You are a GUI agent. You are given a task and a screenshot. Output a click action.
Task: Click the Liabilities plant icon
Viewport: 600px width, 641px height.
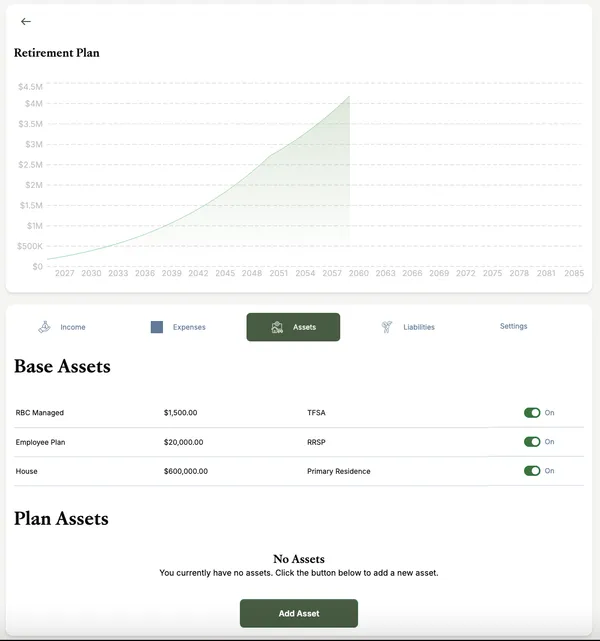pos(387,327)
